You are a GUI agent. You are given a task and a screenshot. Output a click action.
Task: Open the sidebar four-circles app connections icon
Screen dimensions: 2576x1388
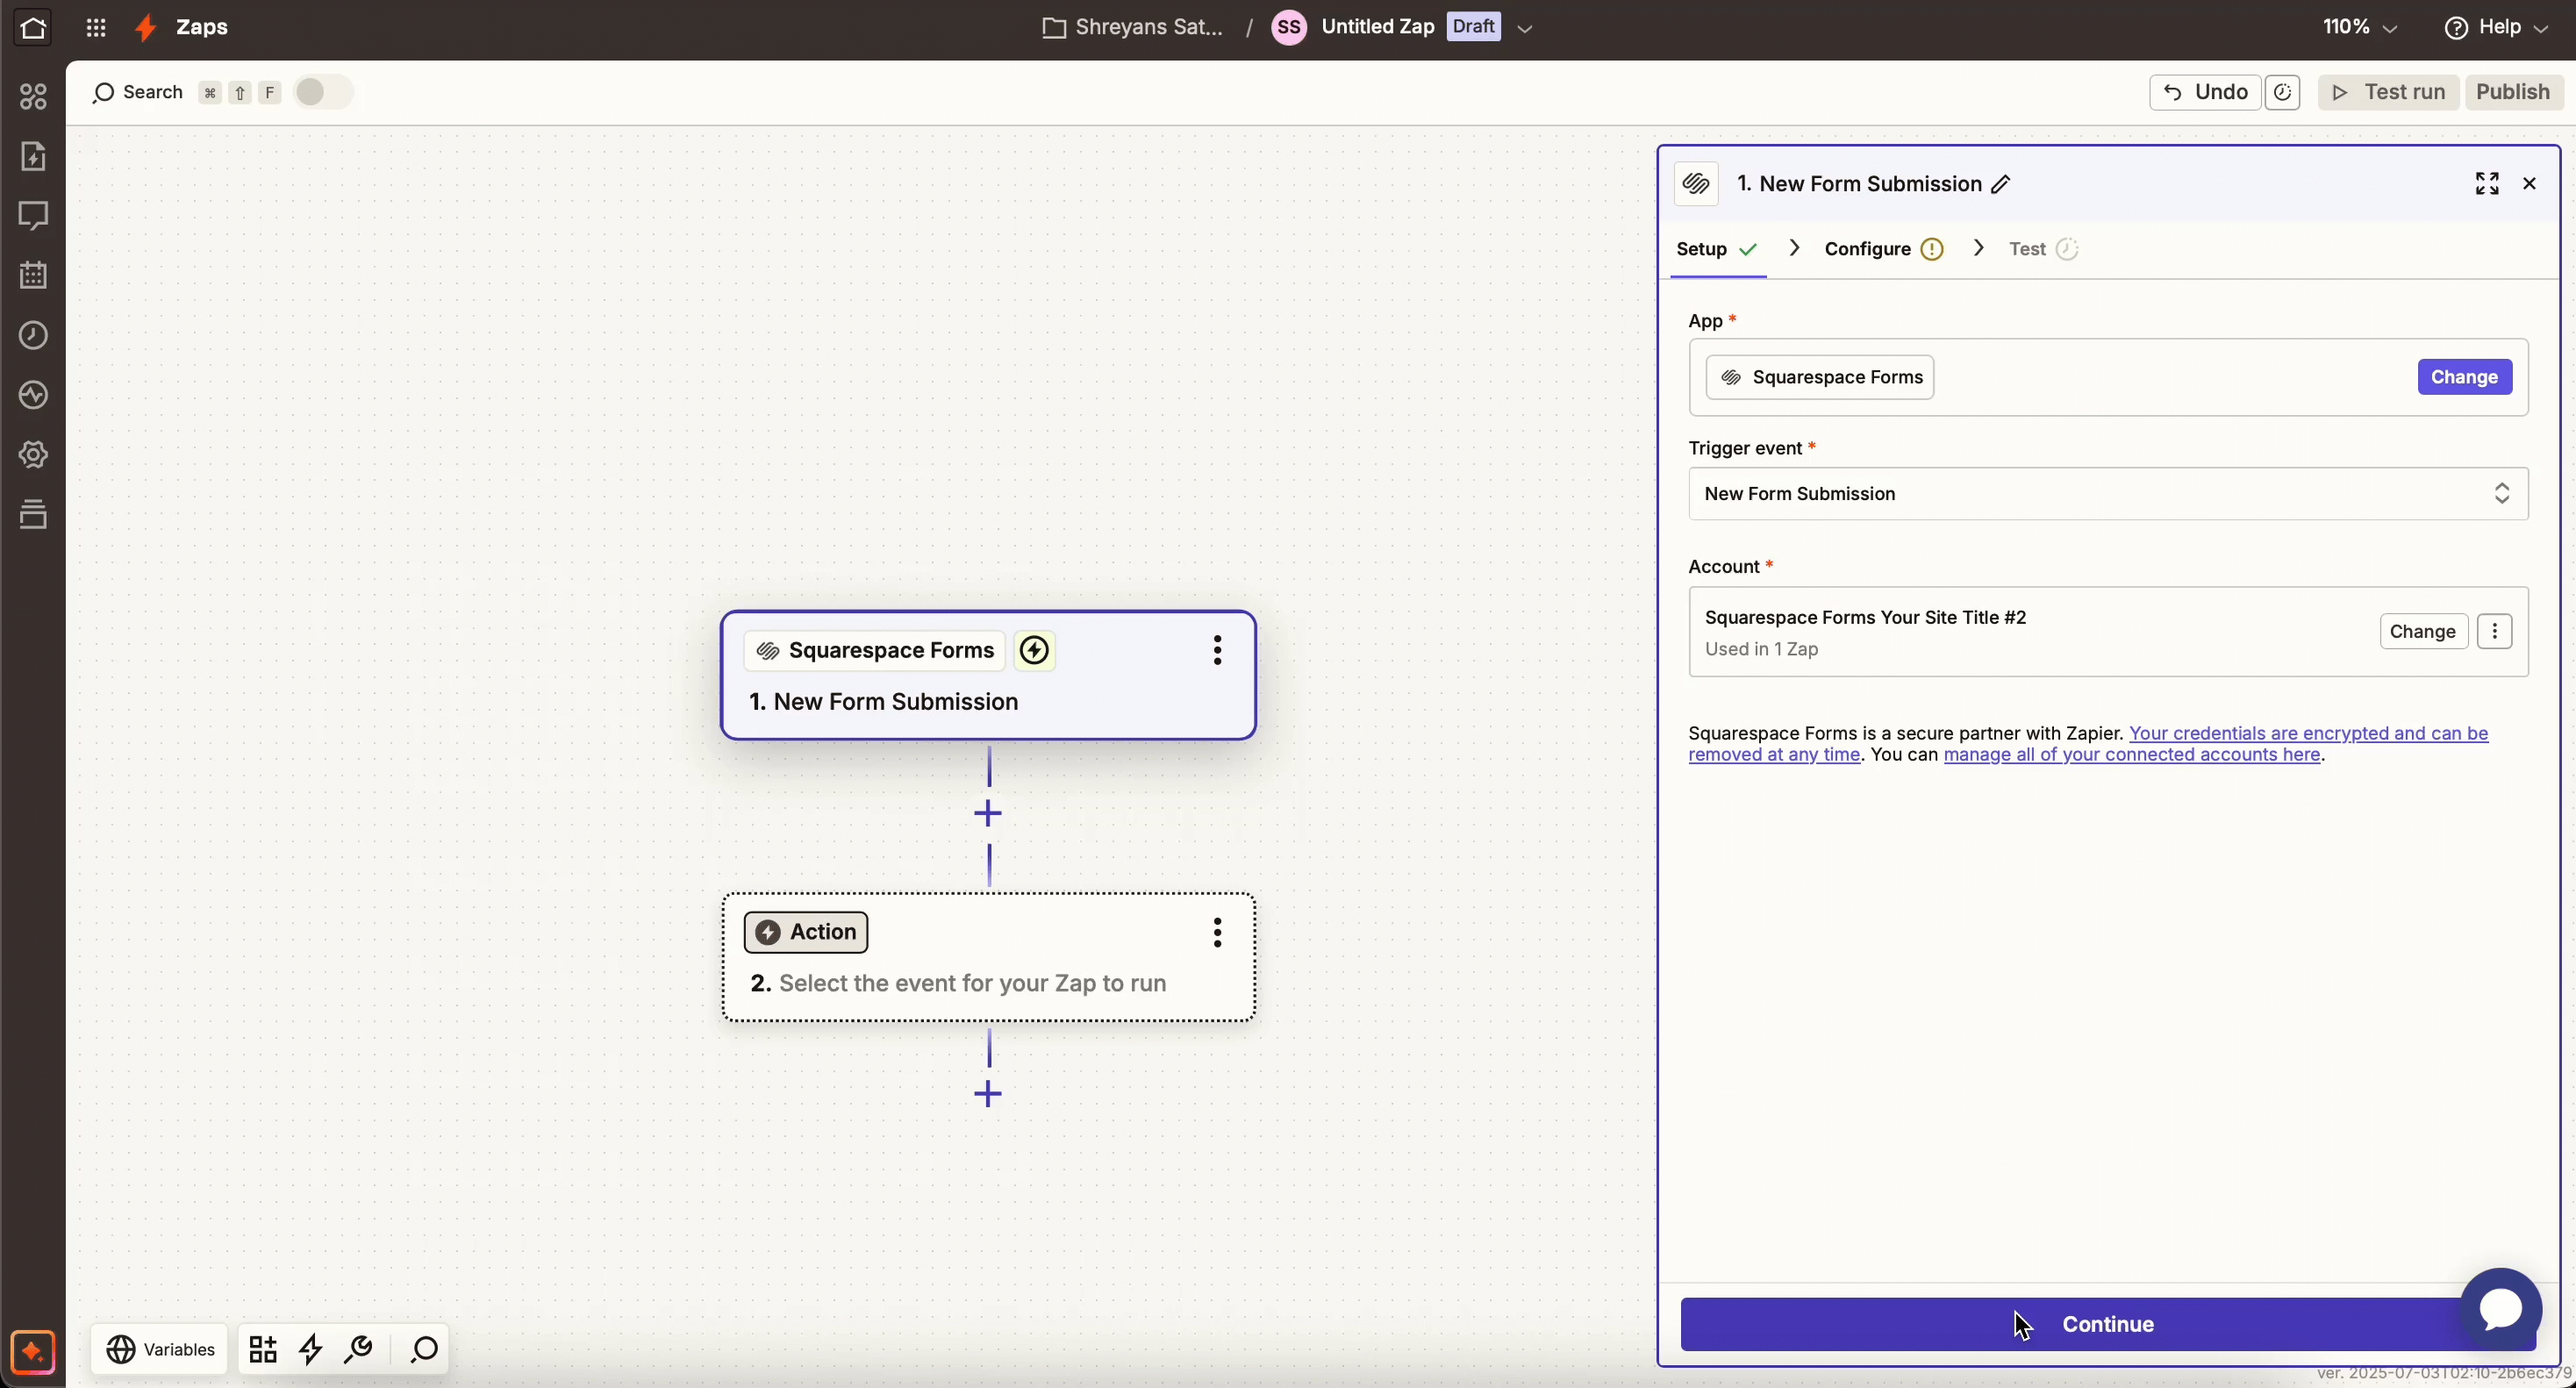point(33,96)
